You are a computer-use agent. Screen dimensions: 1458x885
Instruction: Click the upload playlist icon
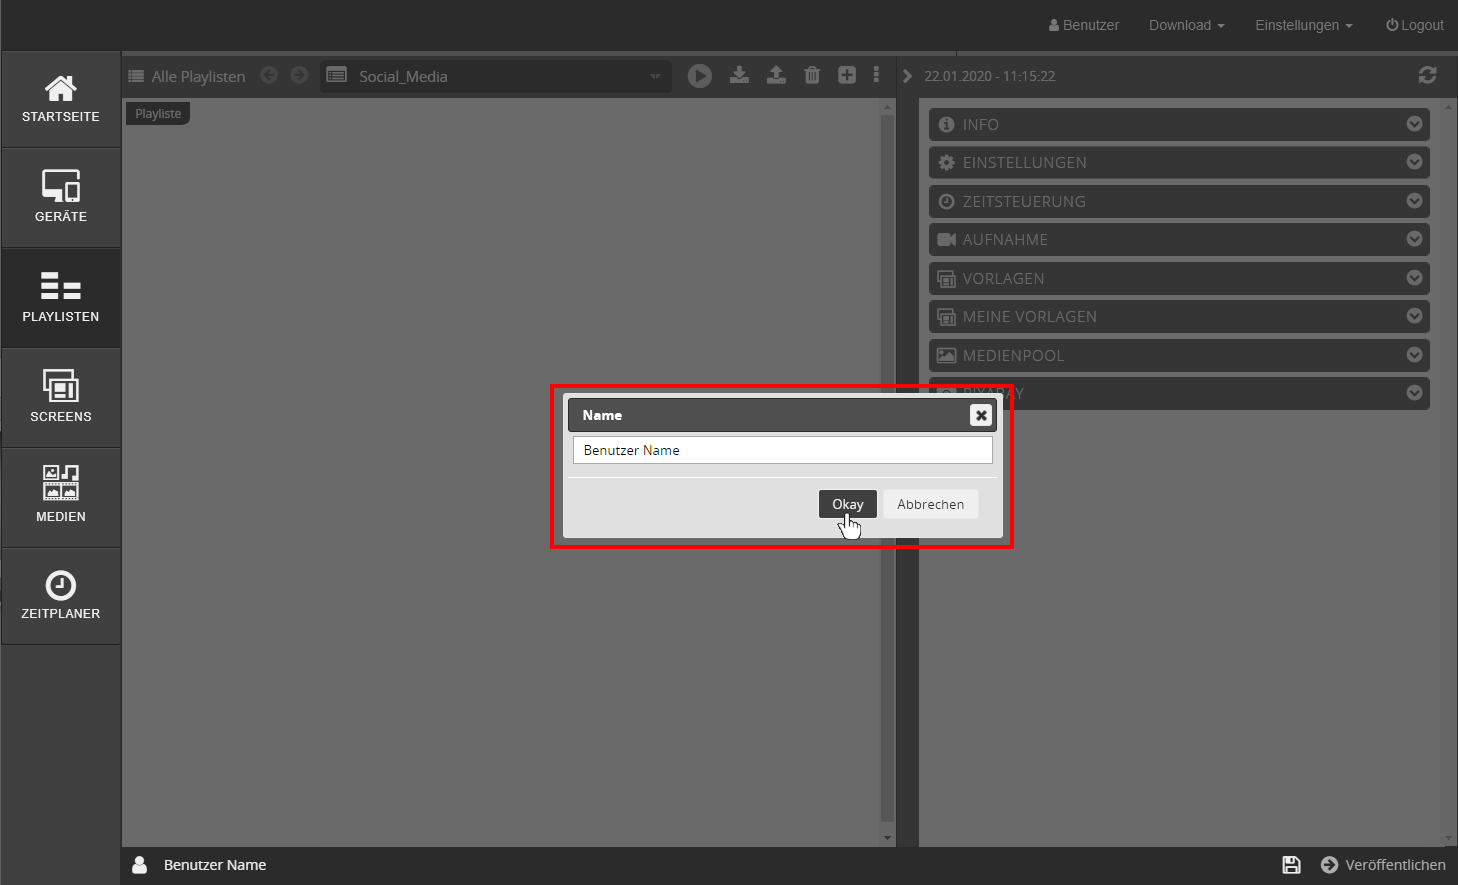tap(776, 75)
